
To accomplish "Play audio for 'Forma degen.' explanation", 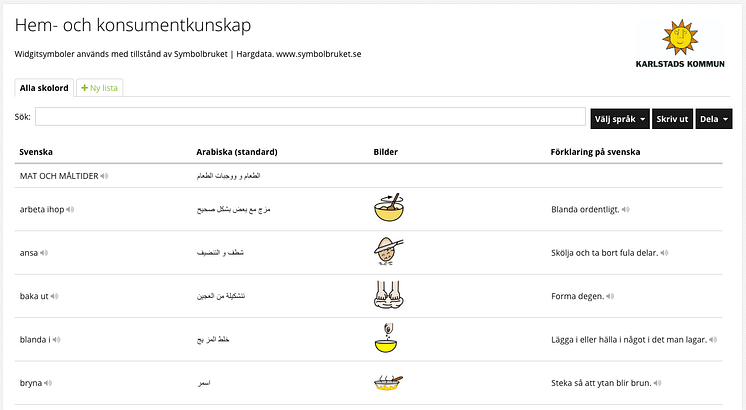I will coord(610,296).
